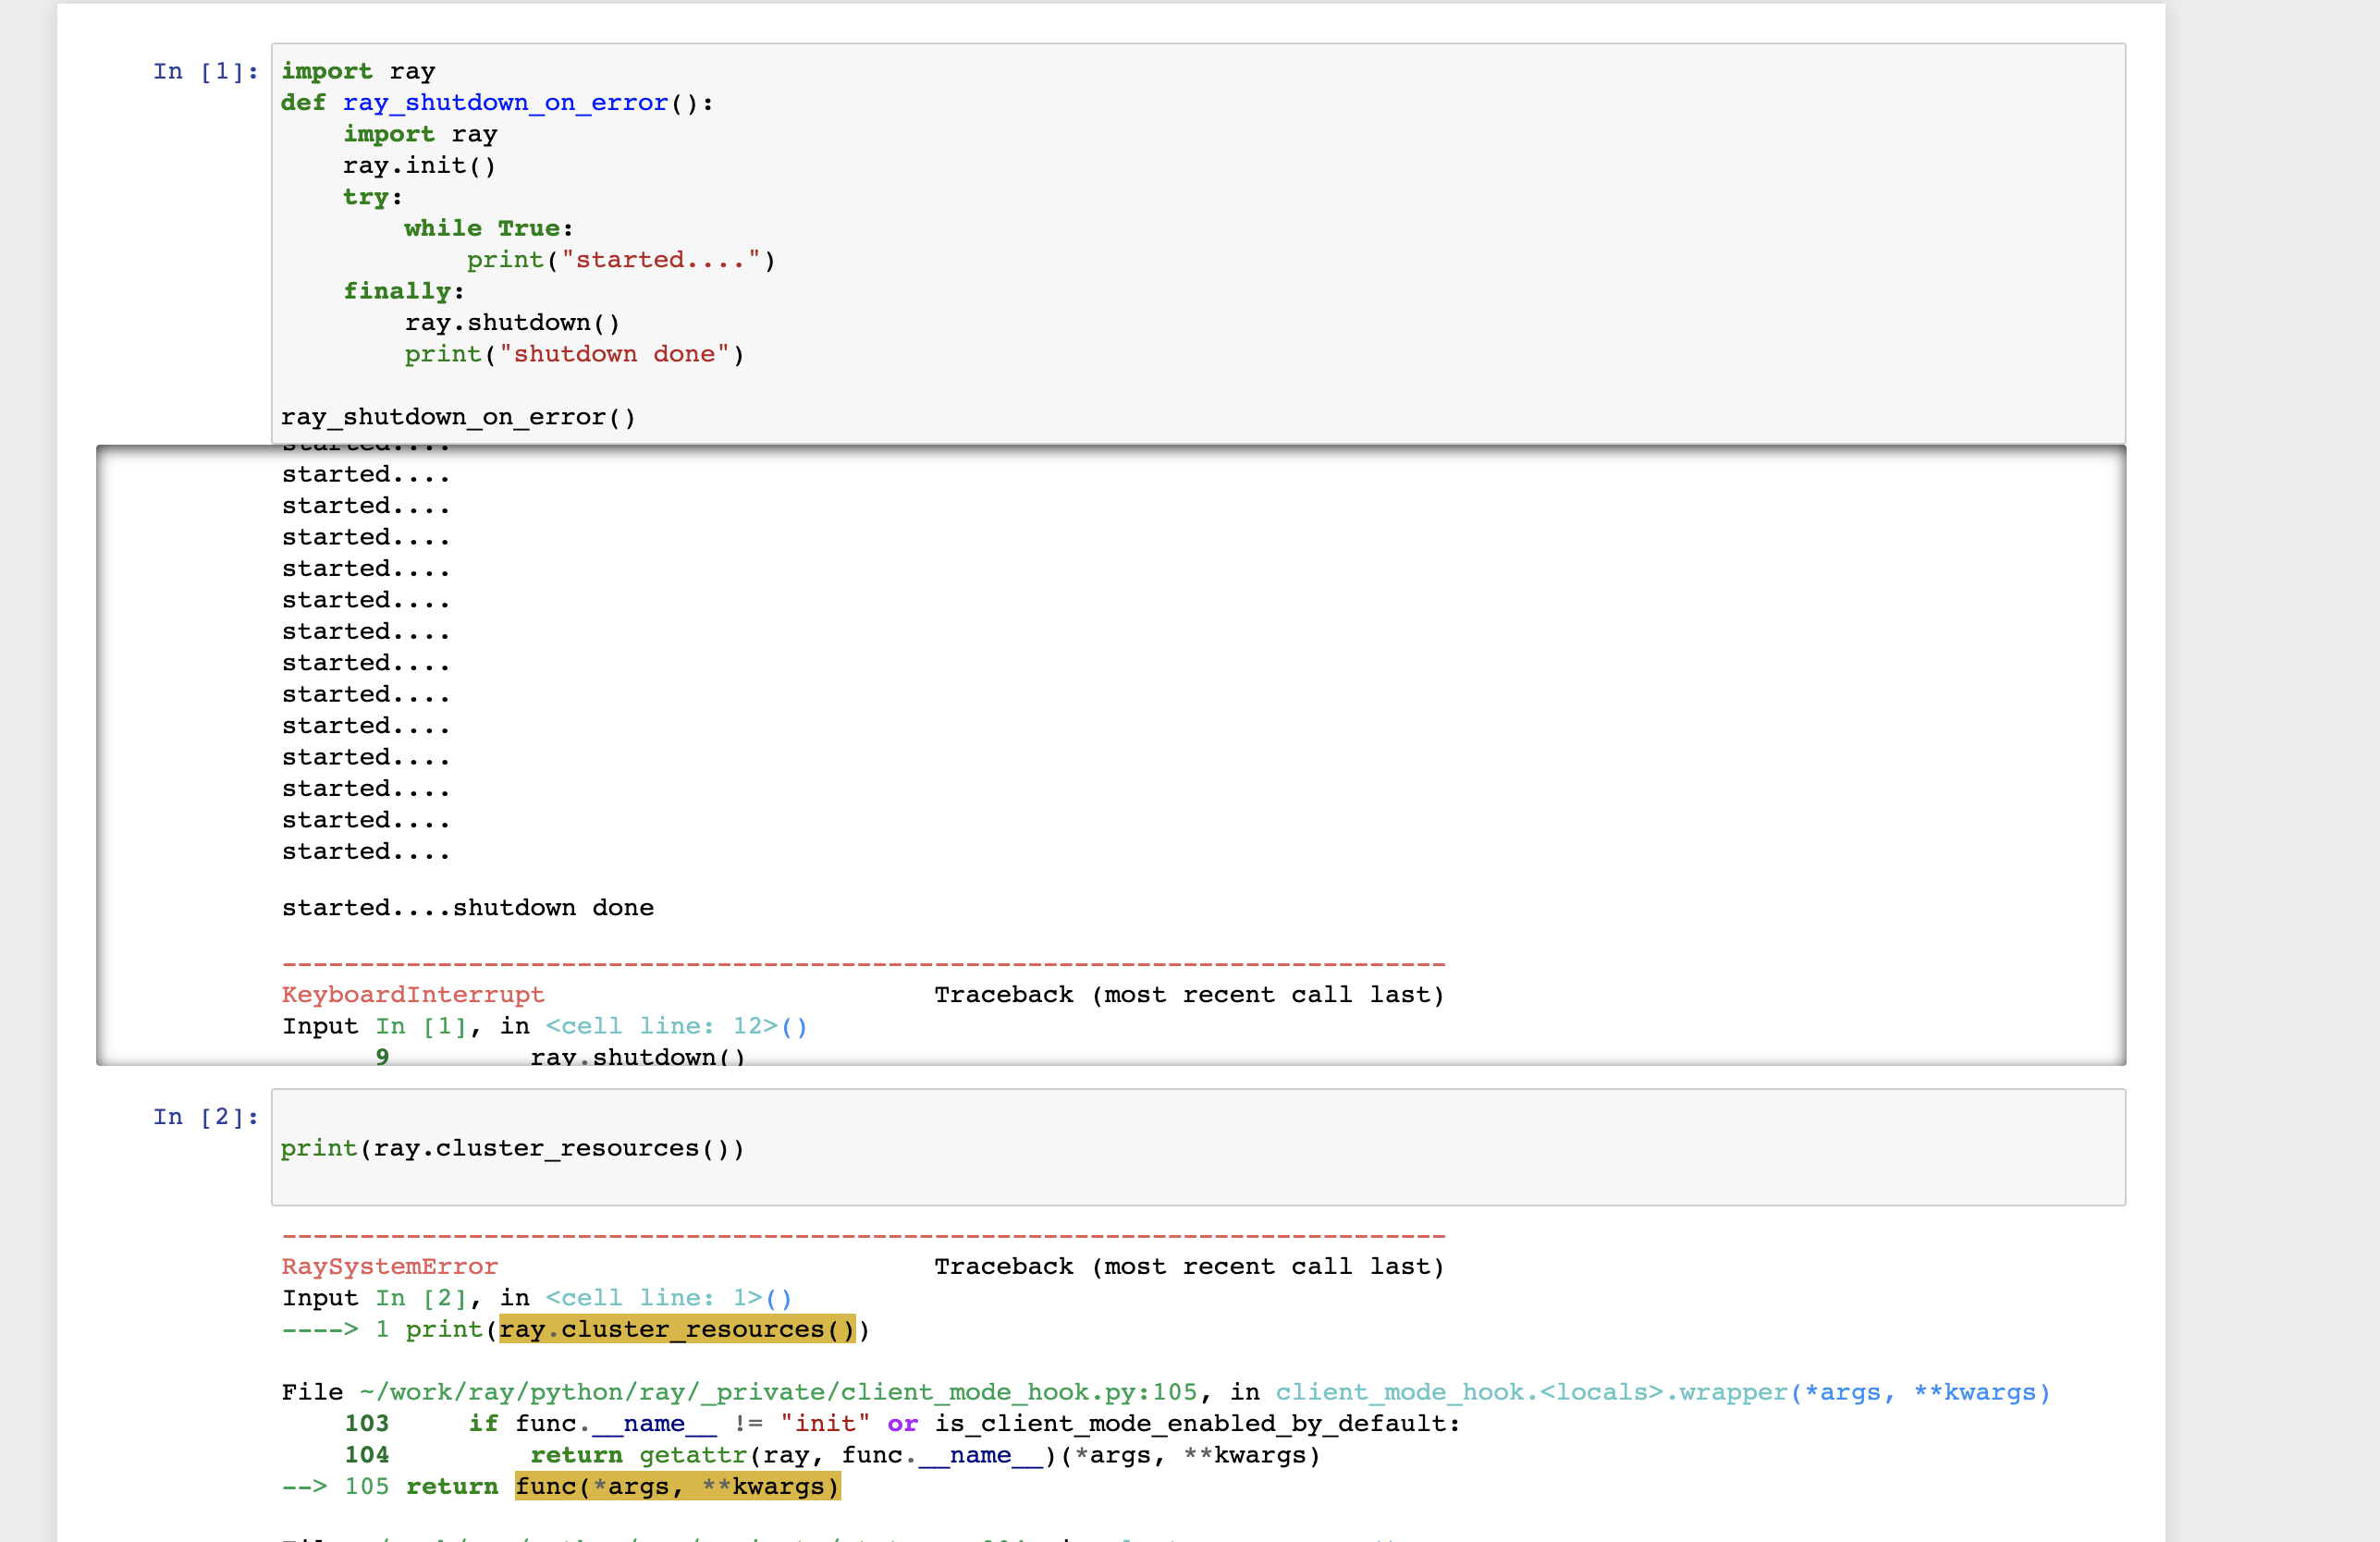Click the 'ray.init()' line in cell 1
Image resolution: width=2380 pixels, height=1542 pixels.
click(x=419, y=165)
